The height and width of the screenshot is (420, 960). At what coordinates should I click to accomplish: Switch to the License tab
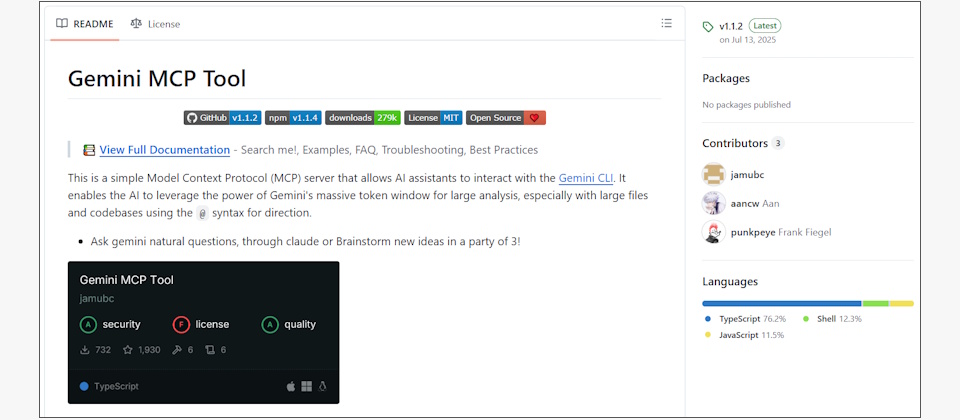click(155, 24)
